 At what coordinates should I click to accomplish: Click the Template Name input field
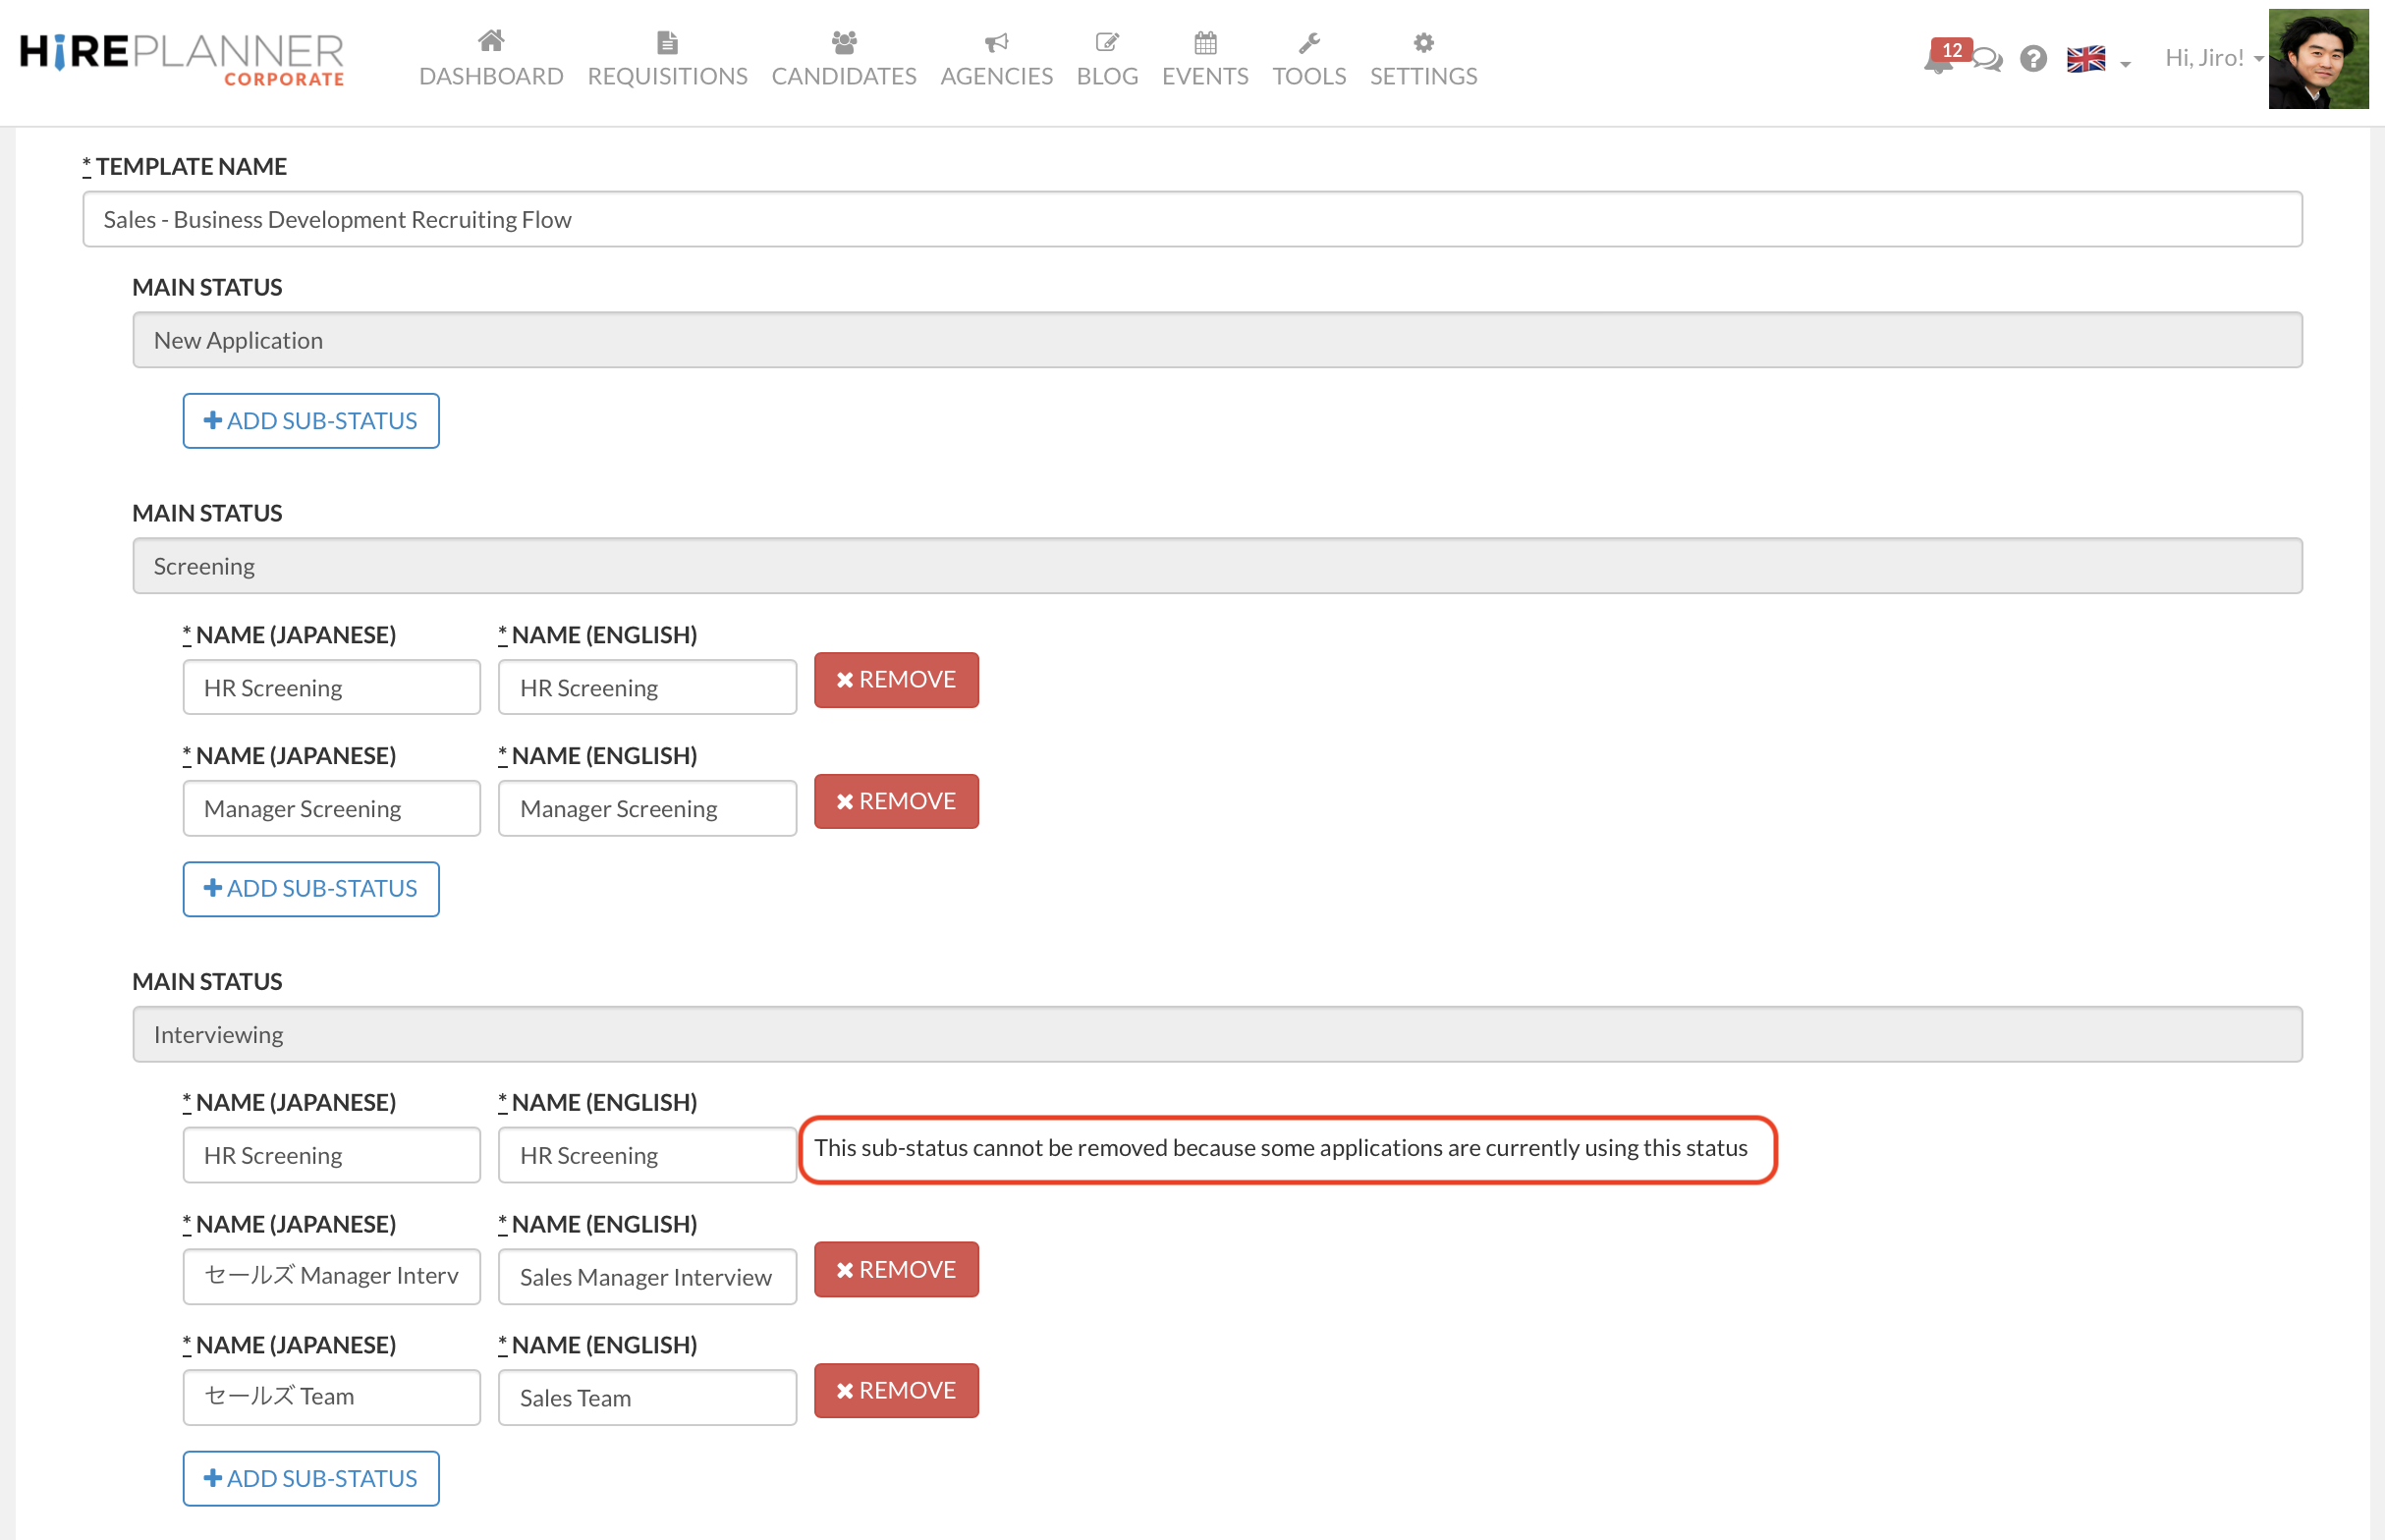(x=1192, y=219)
